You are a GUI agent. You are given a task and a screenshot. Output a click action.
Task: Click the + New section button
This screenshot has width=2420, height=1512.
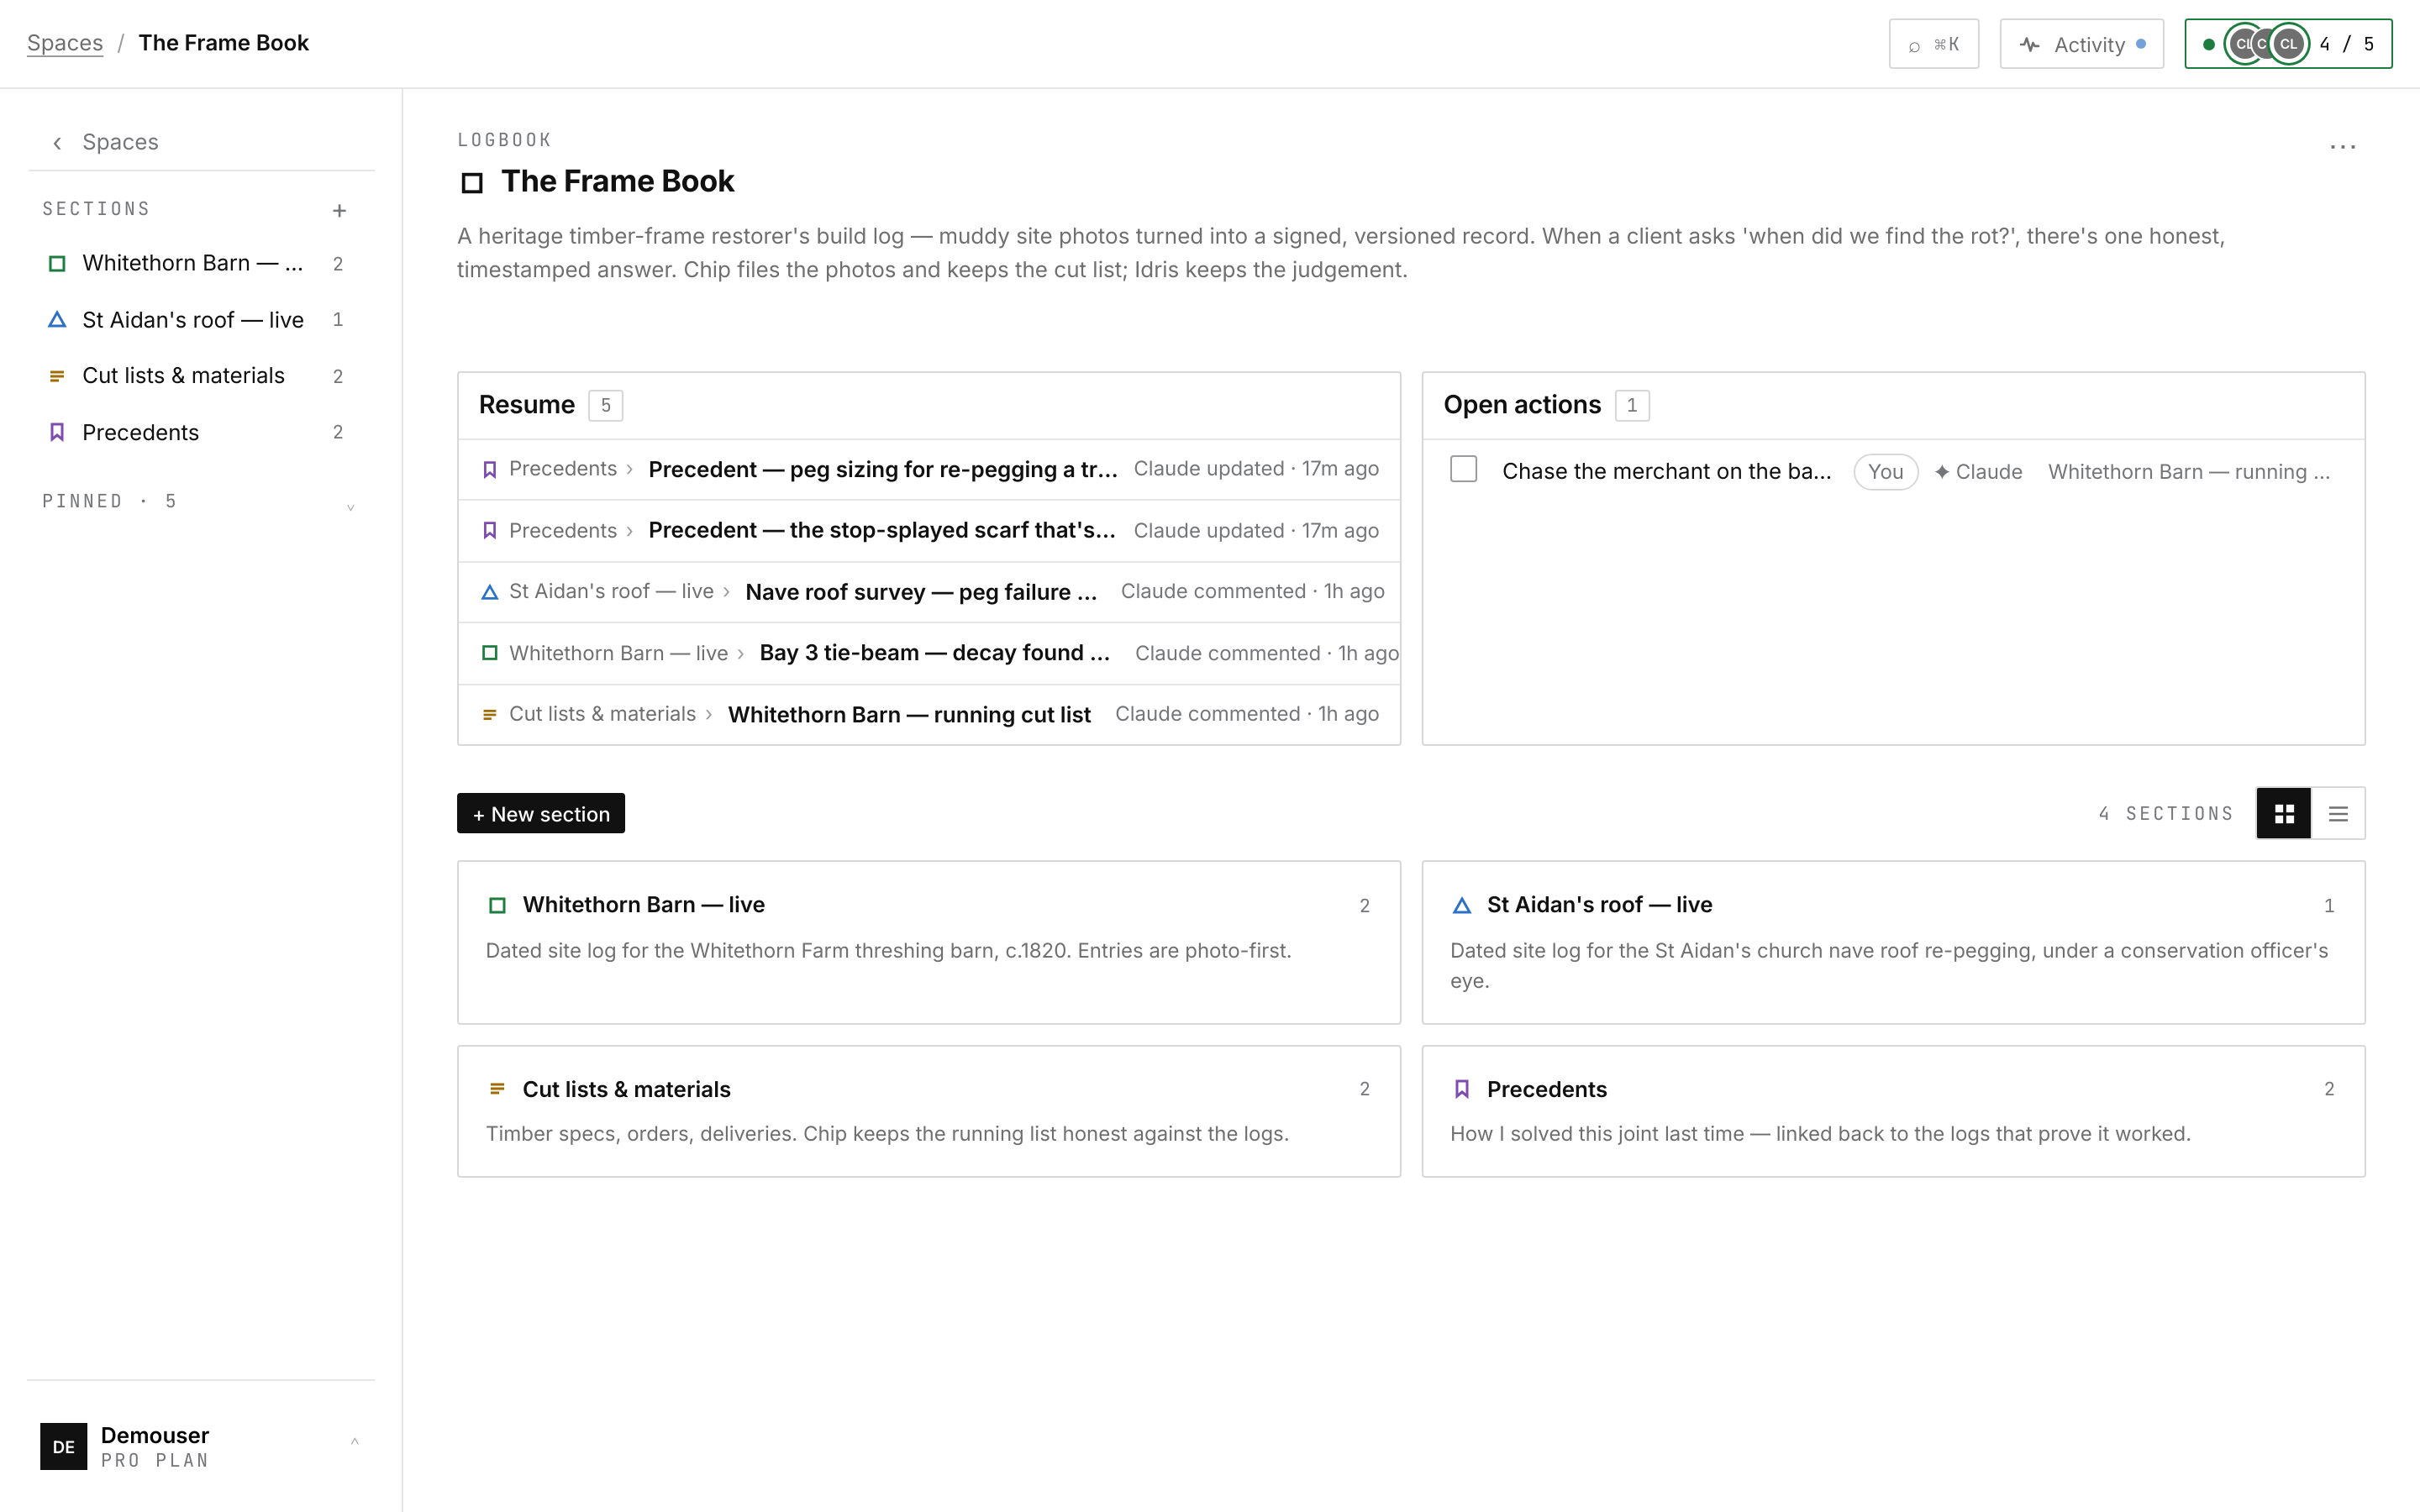[541, 814]
